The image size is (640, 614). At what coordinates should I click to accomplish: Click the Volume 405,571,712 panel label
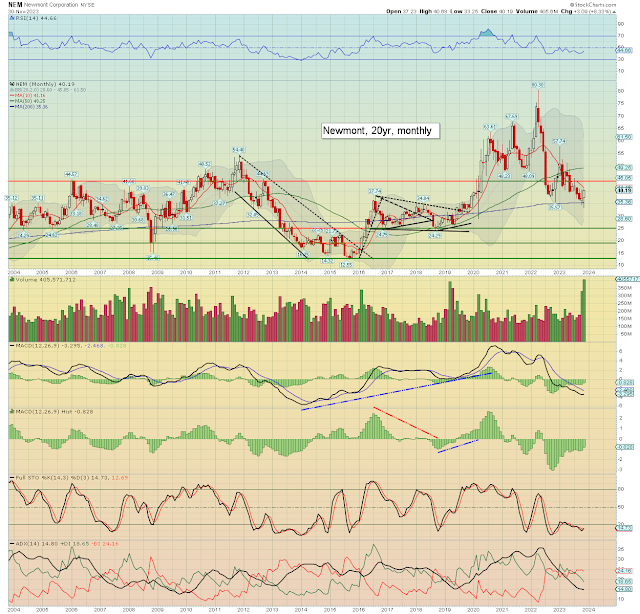pos(43,280)
